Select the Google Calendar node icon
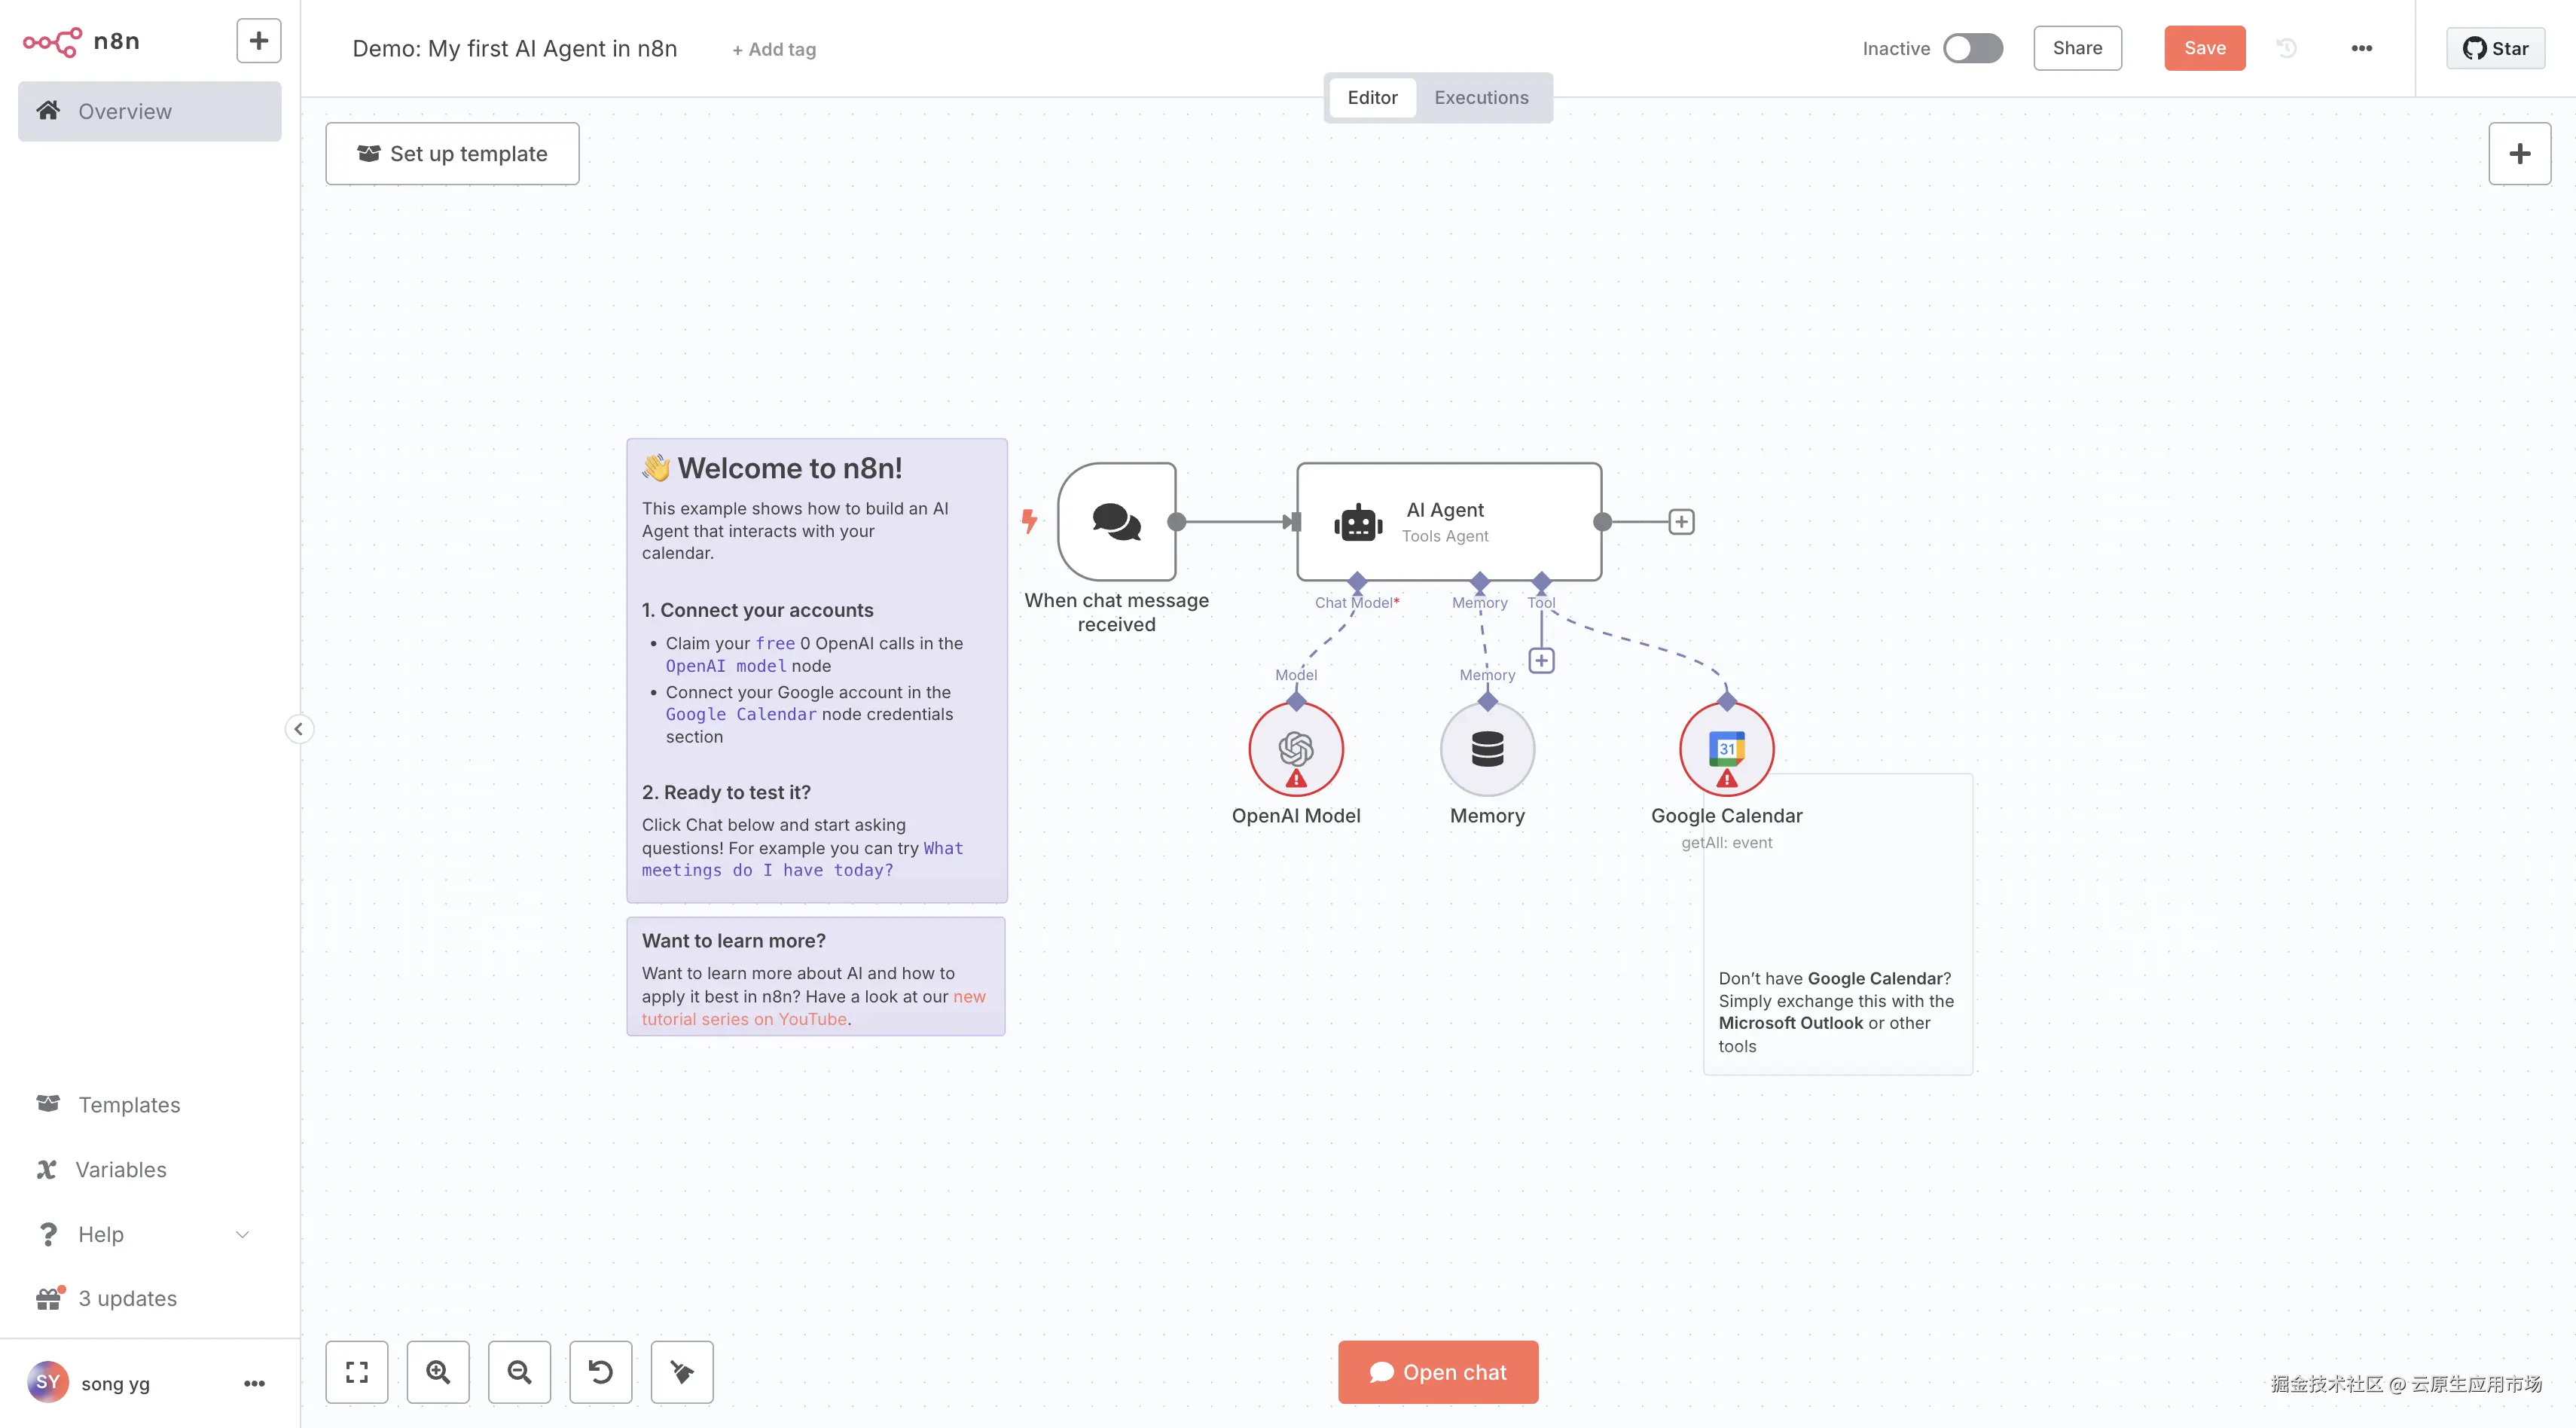This screenshot has height=1428, width=2576. (x=1726, y=748)
